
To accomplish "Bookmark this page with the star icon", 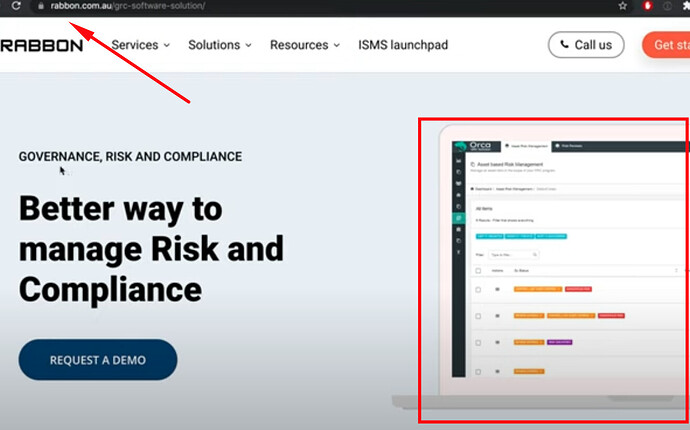I will 622,6.
